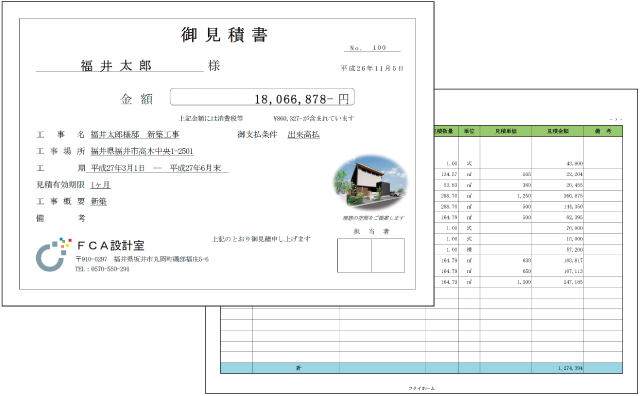This screenshot has width=640, height=396.
Task: Click the 見積有効期限 value 1ヶ月
Action: [x=100, y=185]
